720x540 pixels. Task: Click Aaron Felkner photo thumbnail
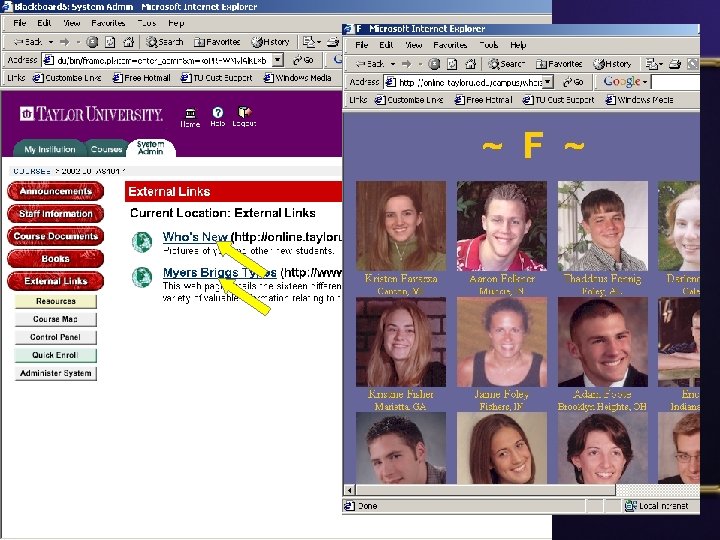(x=501, y=225)
